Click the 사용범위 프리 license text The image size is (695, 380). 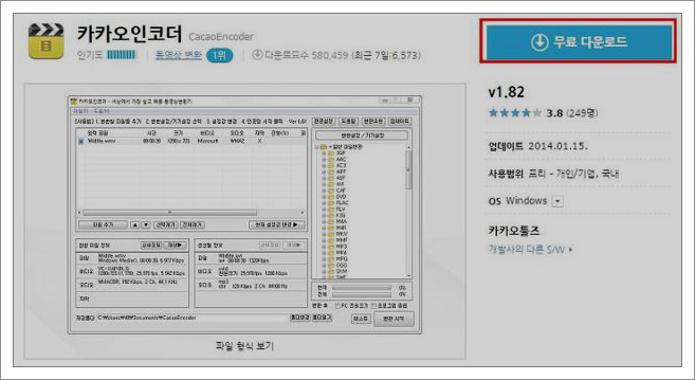click(554, 173)
